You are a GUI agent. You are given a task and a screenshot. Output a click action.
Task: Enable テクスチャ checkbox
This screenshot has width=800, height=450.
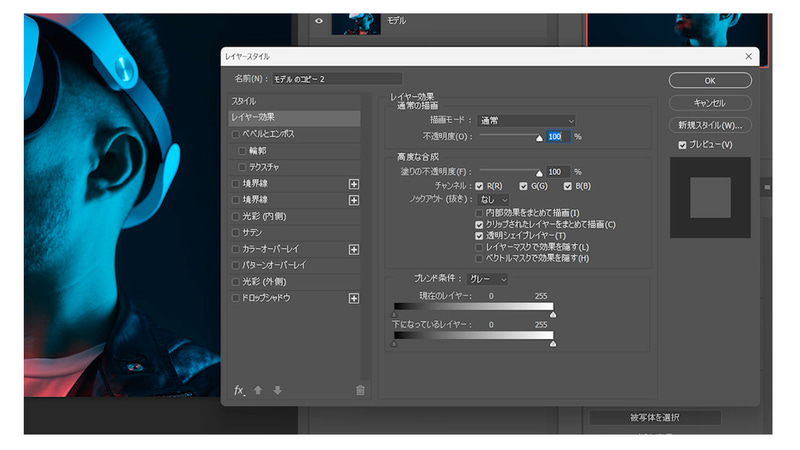click(242, 167)
